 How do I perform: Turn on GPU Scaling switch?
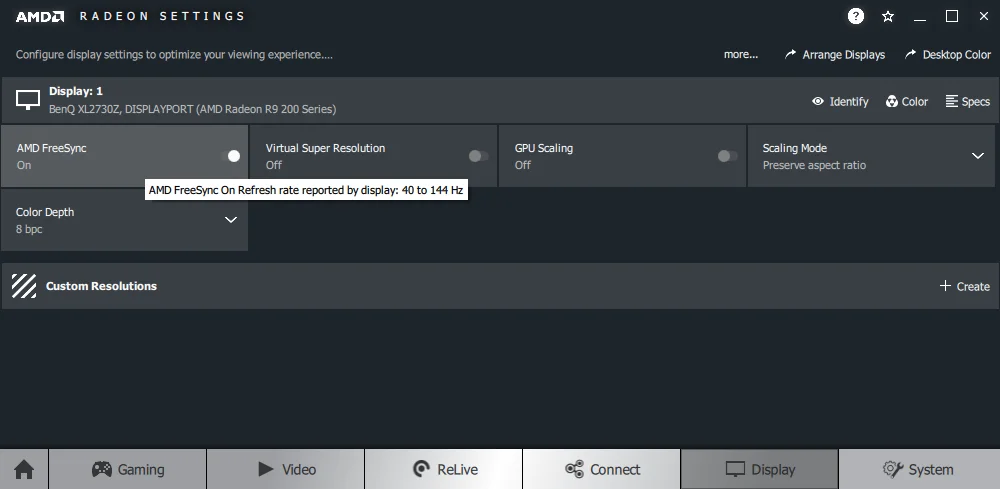tap(727, 156)
